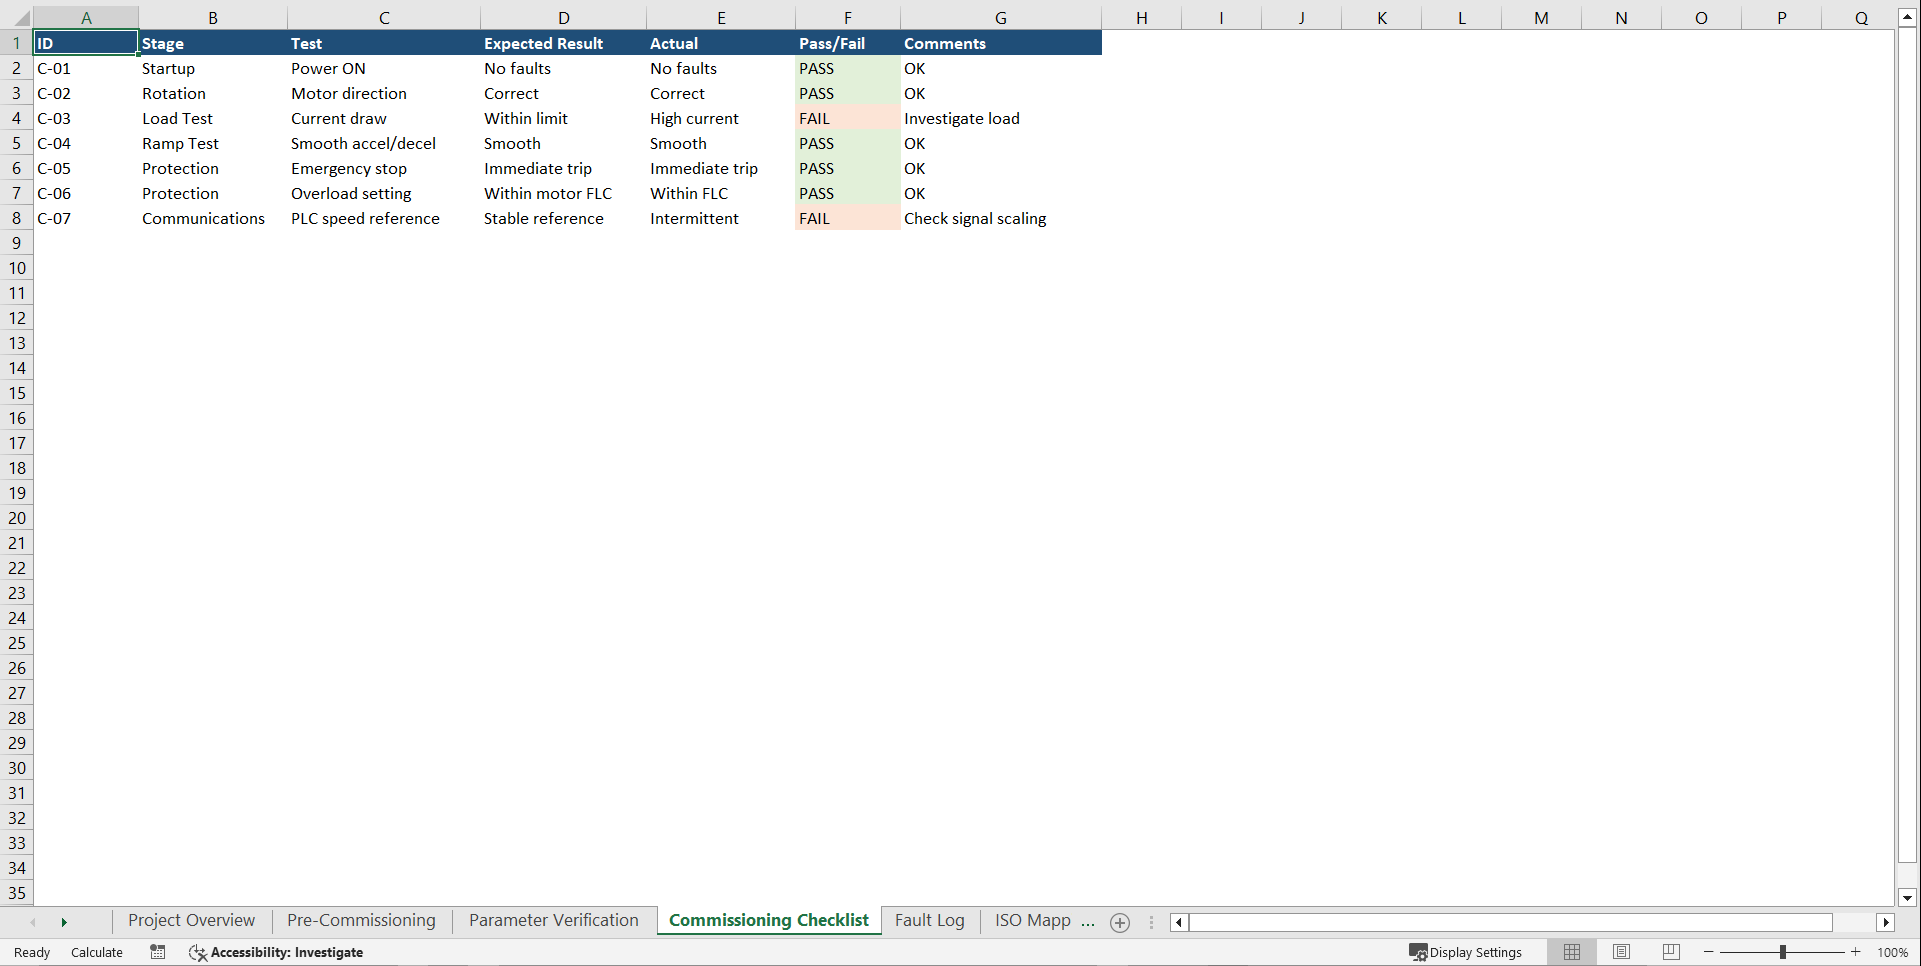Viewport: 1921px width, 966px height.
Task: Click the Zoom Out minus icon
Action: (1709, 952)
